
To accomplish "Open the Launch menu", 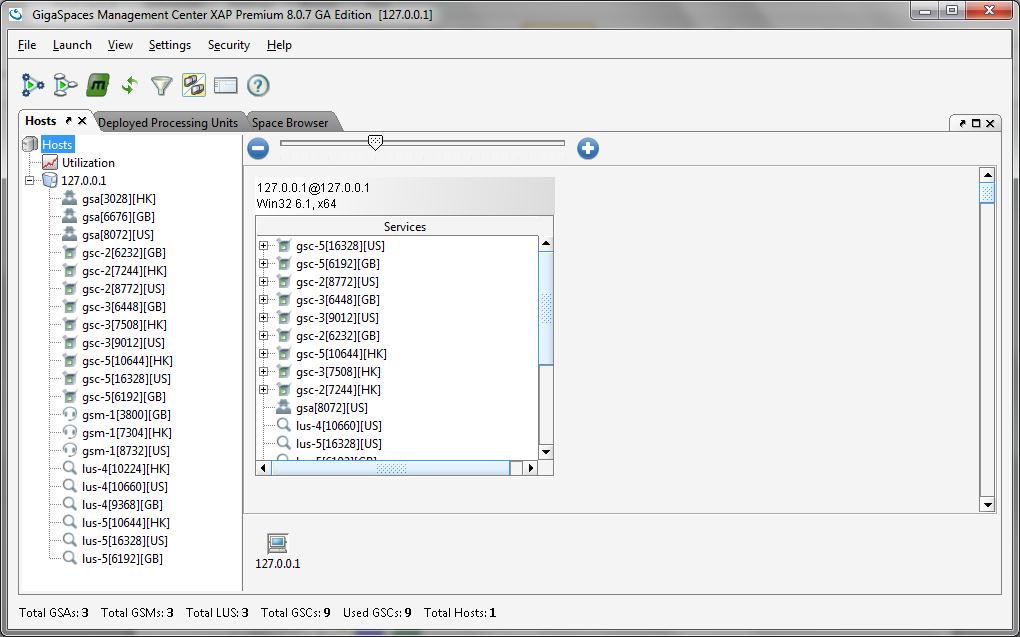I will pos(72,45).
